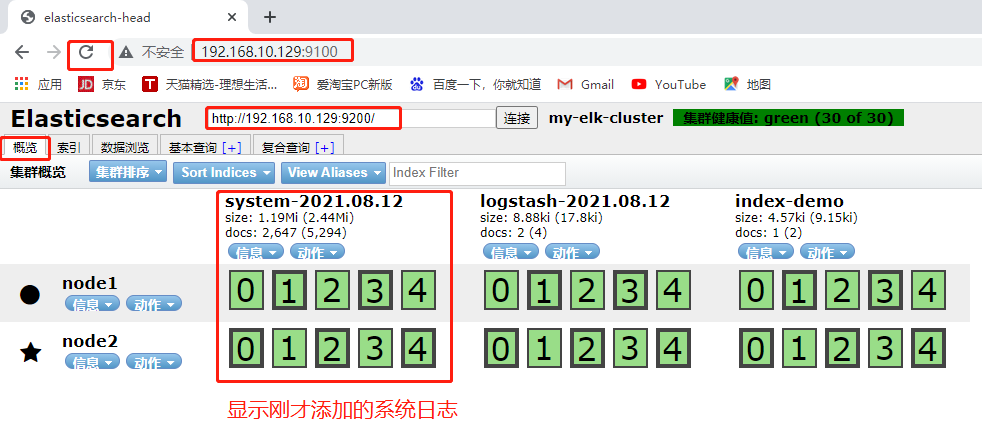Open the 地图 maps bookmark

pos(747,84)
